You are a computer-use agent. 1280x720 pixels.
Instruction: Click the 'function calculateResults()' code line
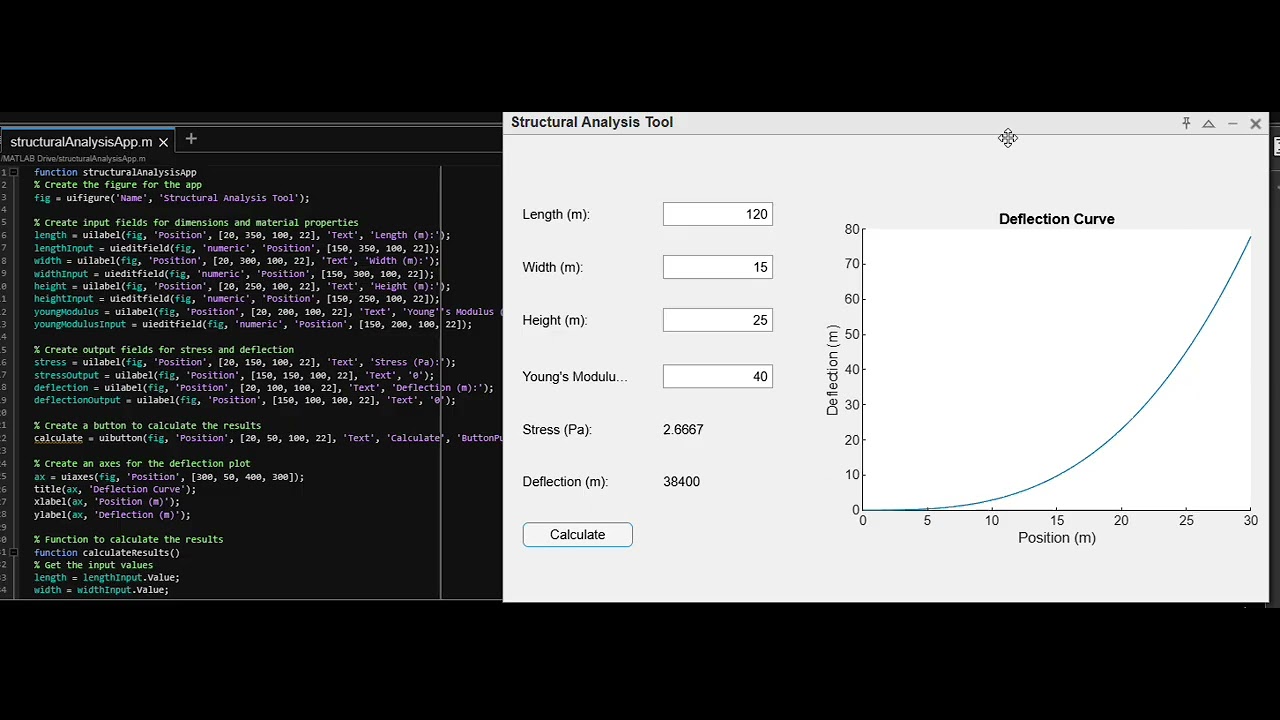107,552
